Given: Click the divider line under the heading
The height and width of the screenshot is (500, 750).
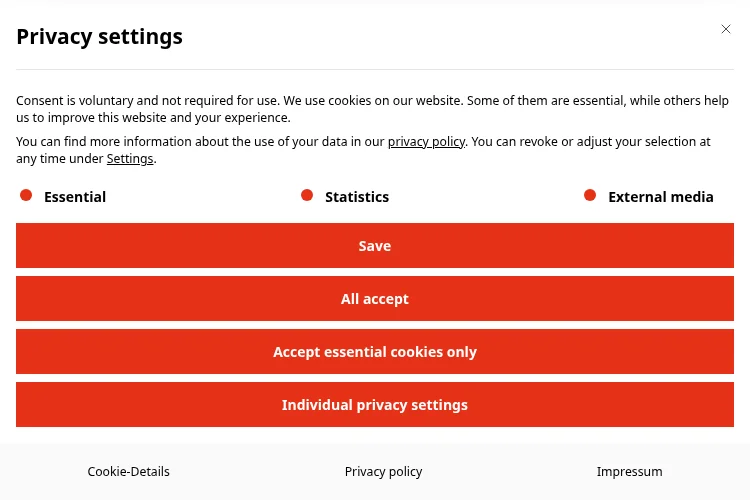Looking at the screenshot, I should pos(375,69).
